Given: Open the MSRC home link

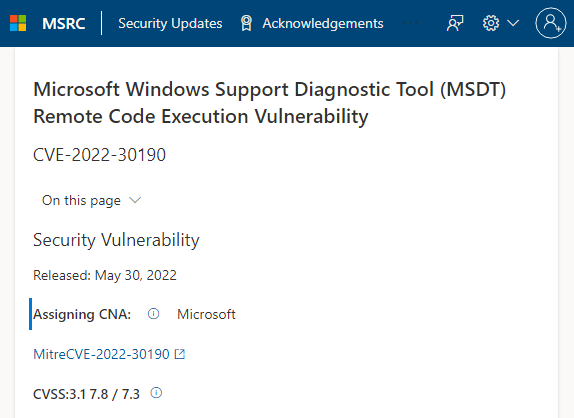Looking at the screenshot, I should click(x=64, y=23).
